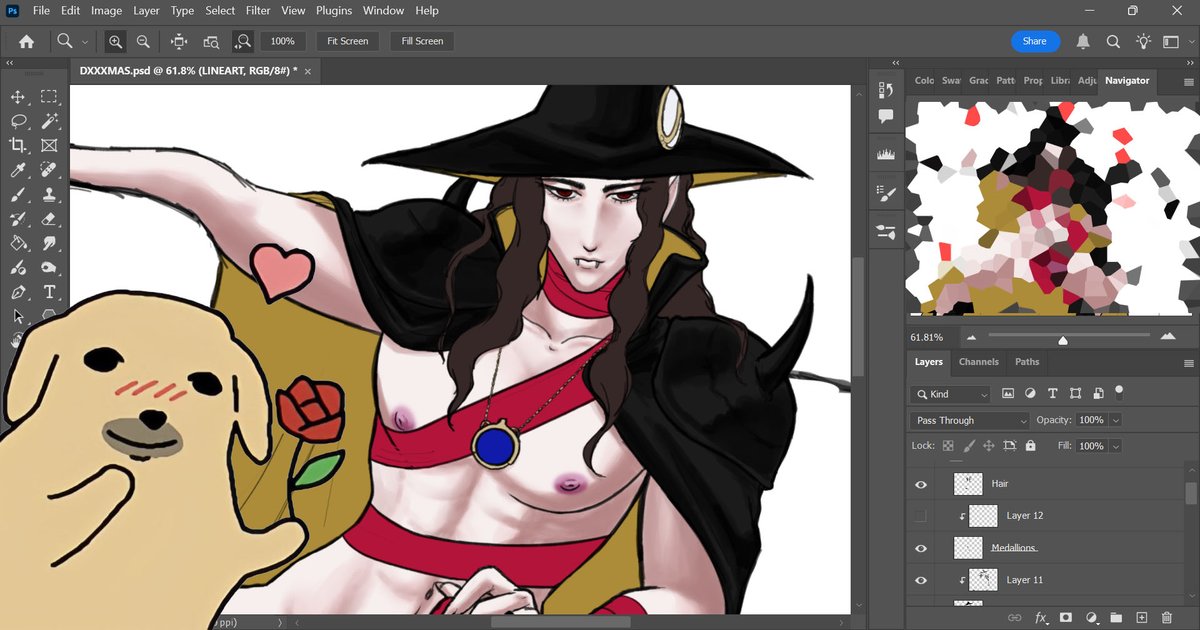Select the Spot Healing Brush tool
Image resolution: width=1200 pixels, height=630 pixels.
(49, 170)
